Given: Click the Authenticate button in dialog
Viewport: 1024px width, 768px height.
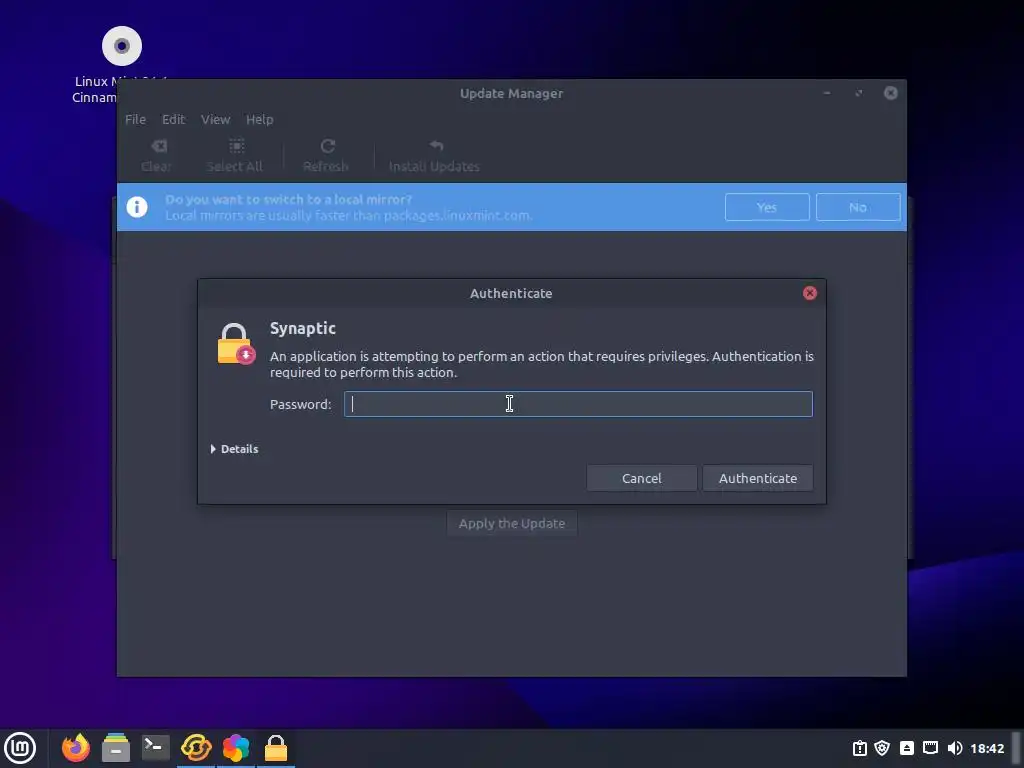Looking at the screenshot, I should (x=758, y=478).
